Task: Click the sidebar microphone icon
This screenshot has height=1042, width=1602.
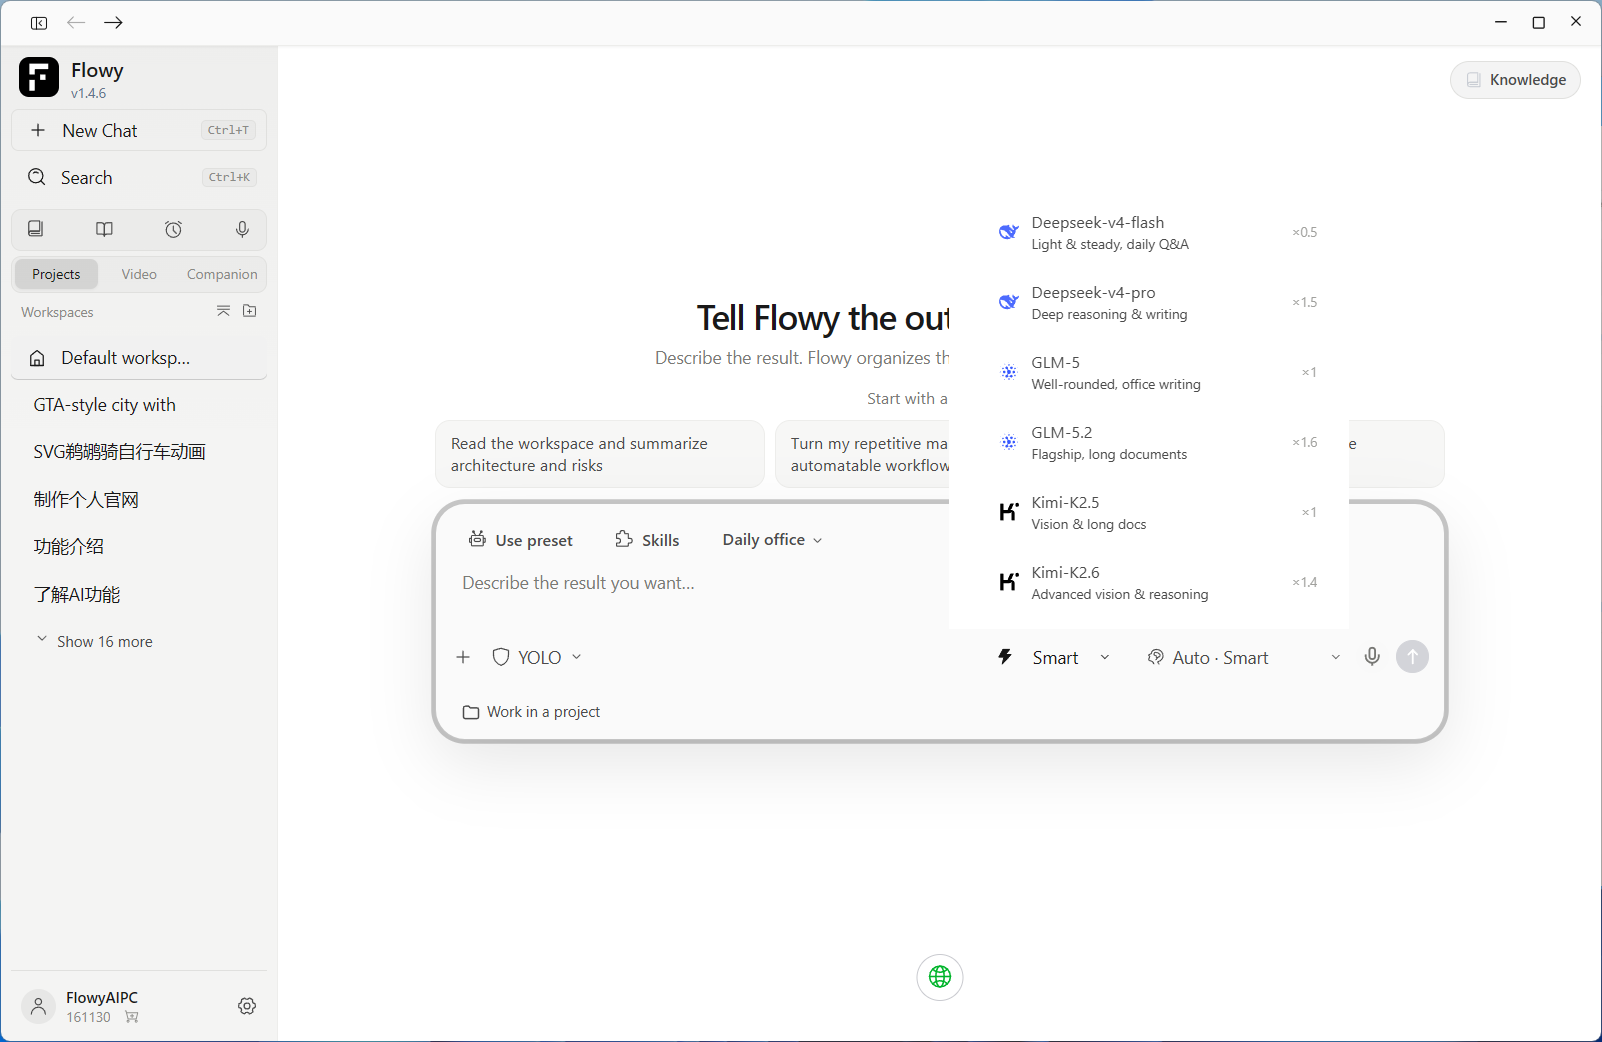Action: pyautogui.click(x=242, y=229)
